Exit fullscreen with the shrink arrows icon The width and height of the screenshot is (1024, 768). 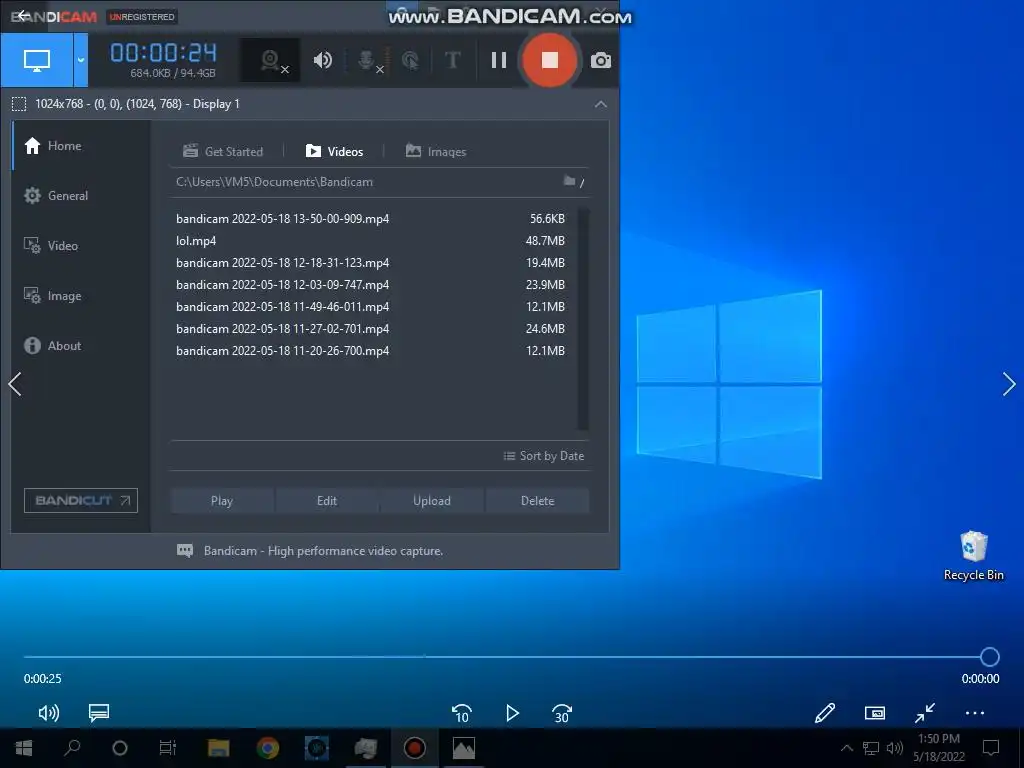[925, 712]
